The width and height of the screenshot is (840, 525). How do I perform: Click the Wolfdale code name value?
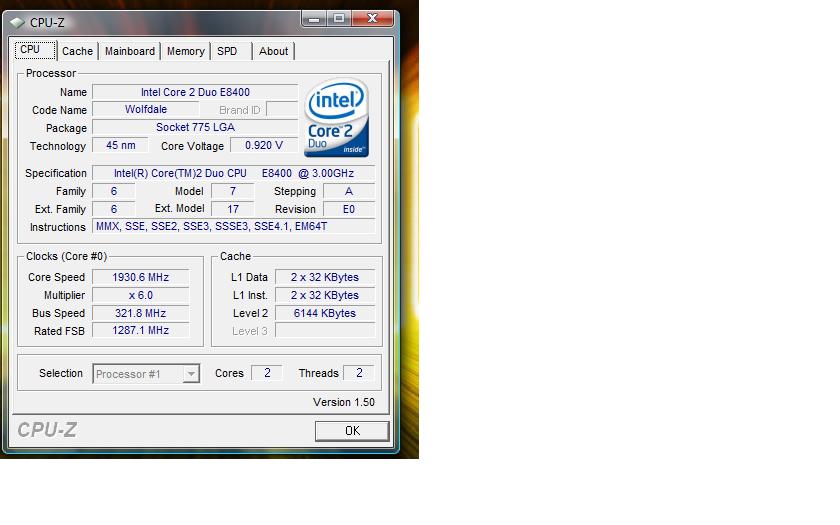(146, 109)
